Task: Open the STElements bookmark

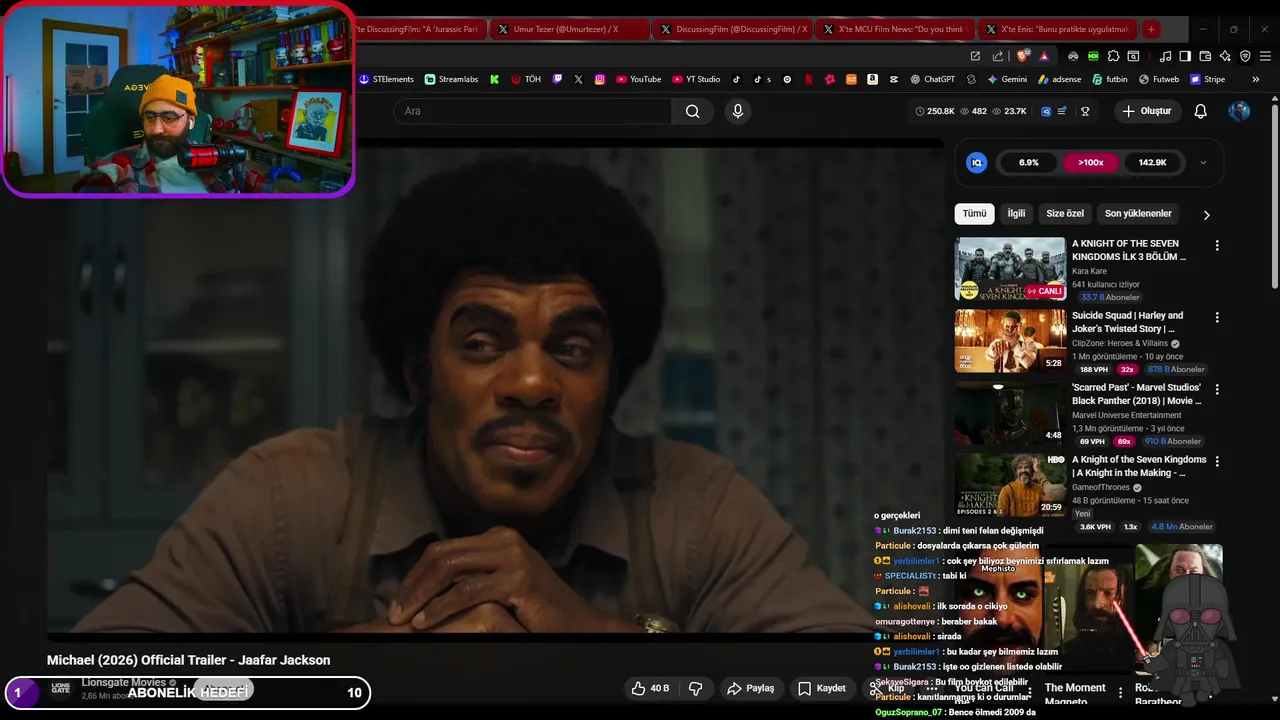Action: (x=386, y=79)
